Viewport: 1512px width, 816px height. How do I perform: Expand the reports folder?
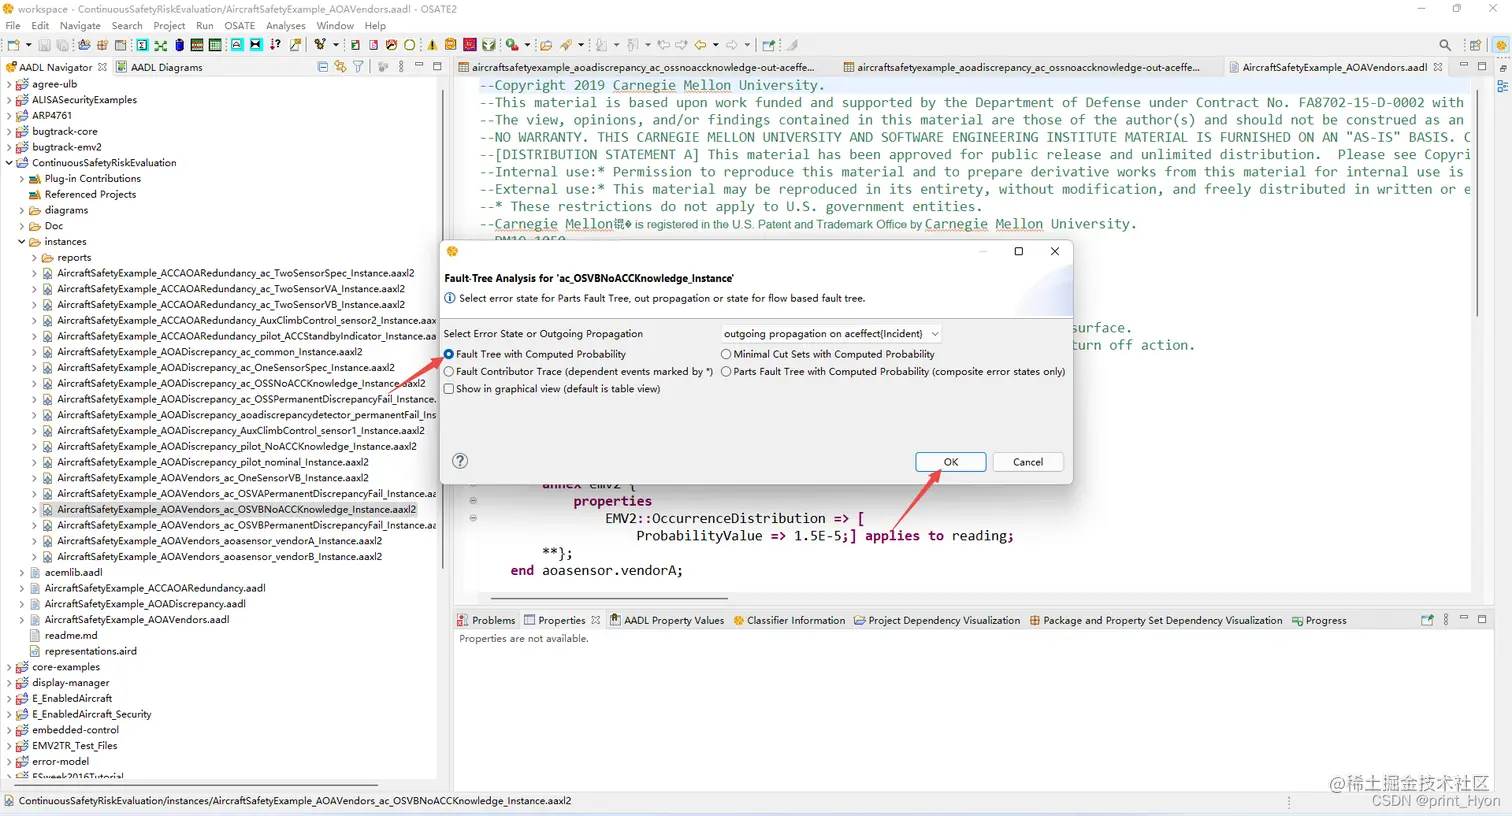click(x=34, y=258)
